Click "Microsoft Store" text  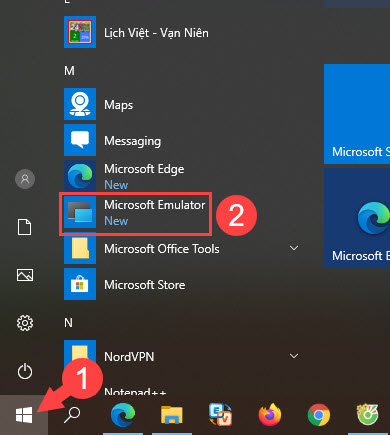coord(145,285)
